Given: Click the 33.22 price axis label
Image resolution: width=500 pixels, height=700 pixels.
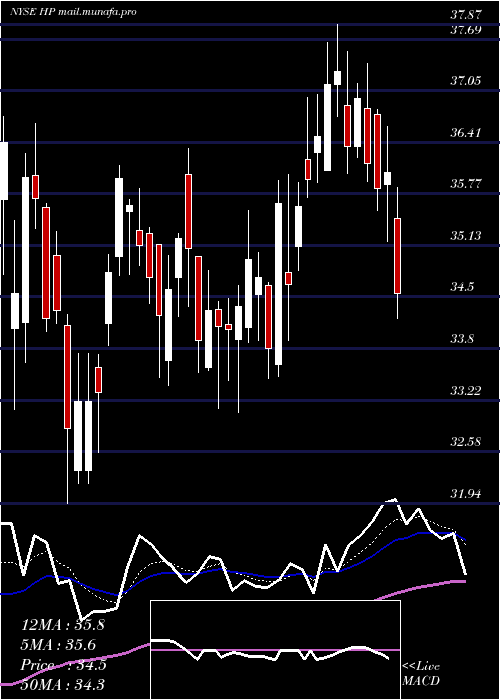Looking at the screenshot, I should pyautogui.click(x=466, y=391).
